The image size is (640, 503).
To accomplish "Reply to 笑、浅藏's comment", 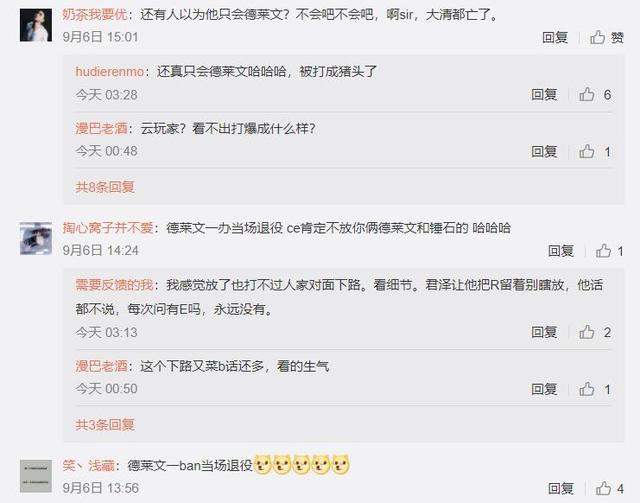I will pyautogui.click(x=561, y=488).
